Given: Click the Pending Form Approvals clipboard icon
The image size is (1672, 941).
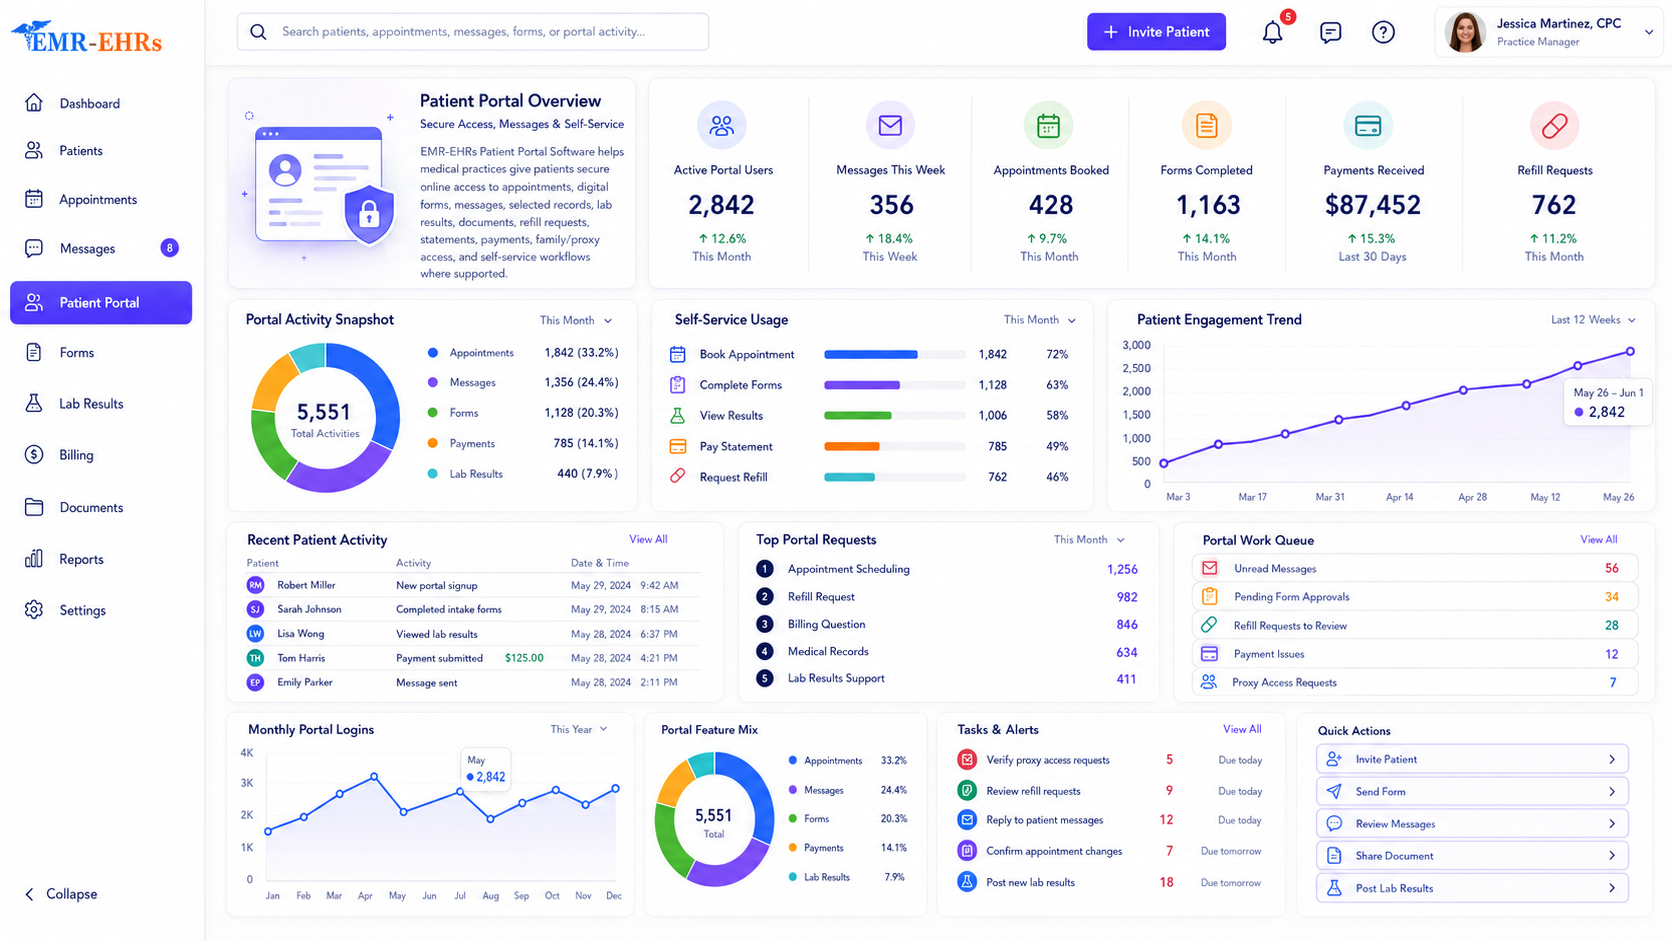Looking at the screenshot, I should tap(1209, 596).
